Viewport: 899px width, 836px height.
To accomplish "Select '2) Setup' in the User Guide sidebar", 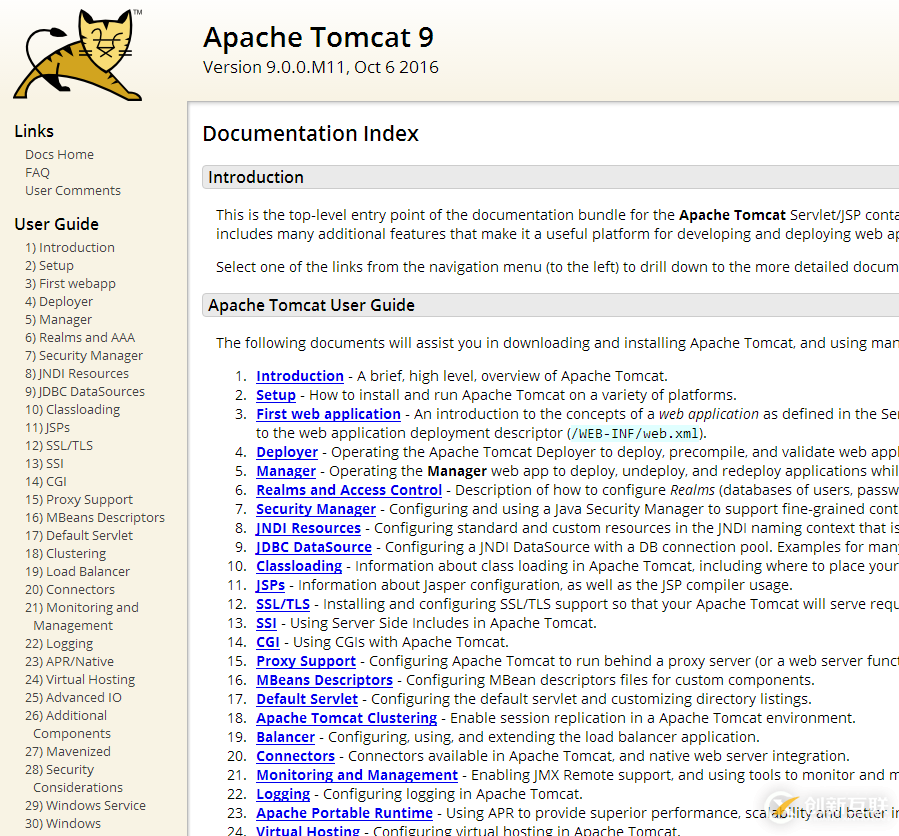I will coord(49,265).
